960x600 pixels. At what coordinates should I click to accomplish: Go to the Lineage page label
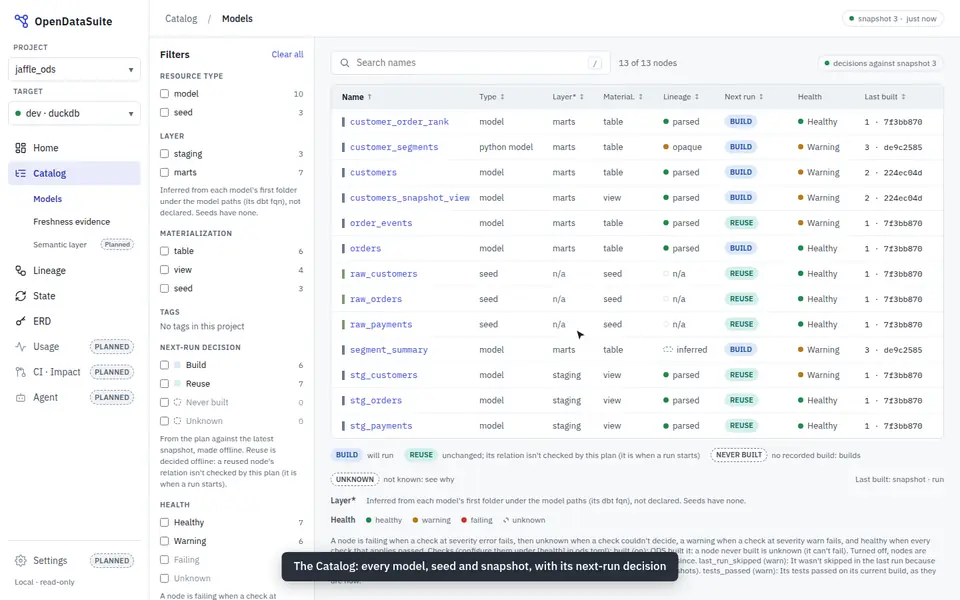50,271
